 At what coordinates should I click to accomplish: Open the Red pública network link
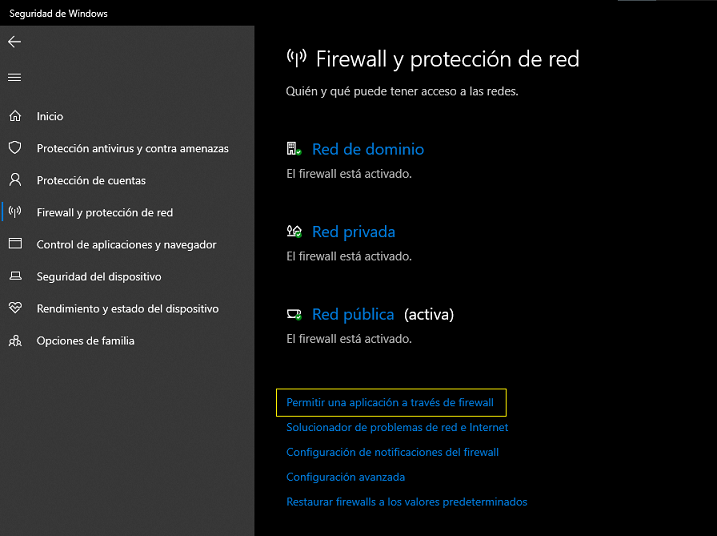pos(353,315)
